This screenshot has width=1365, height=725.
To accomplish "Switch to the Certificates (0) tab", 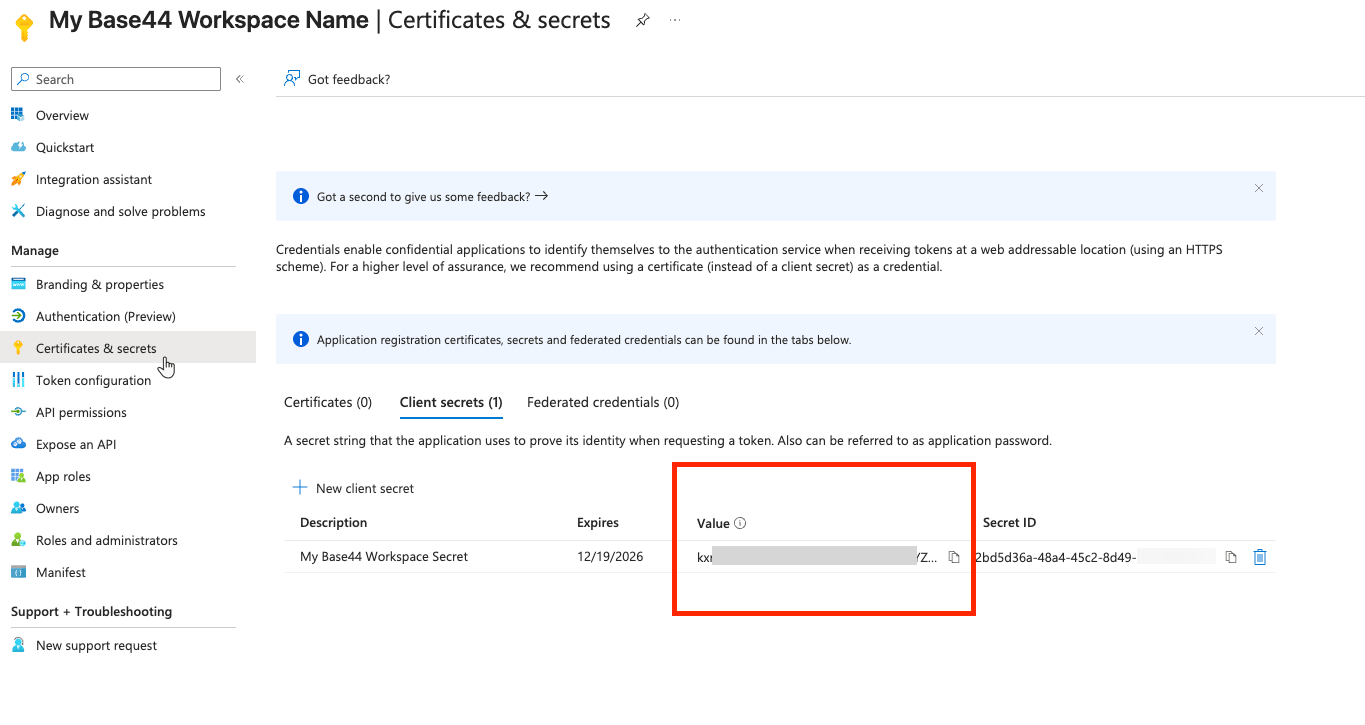I will (328, 402).
